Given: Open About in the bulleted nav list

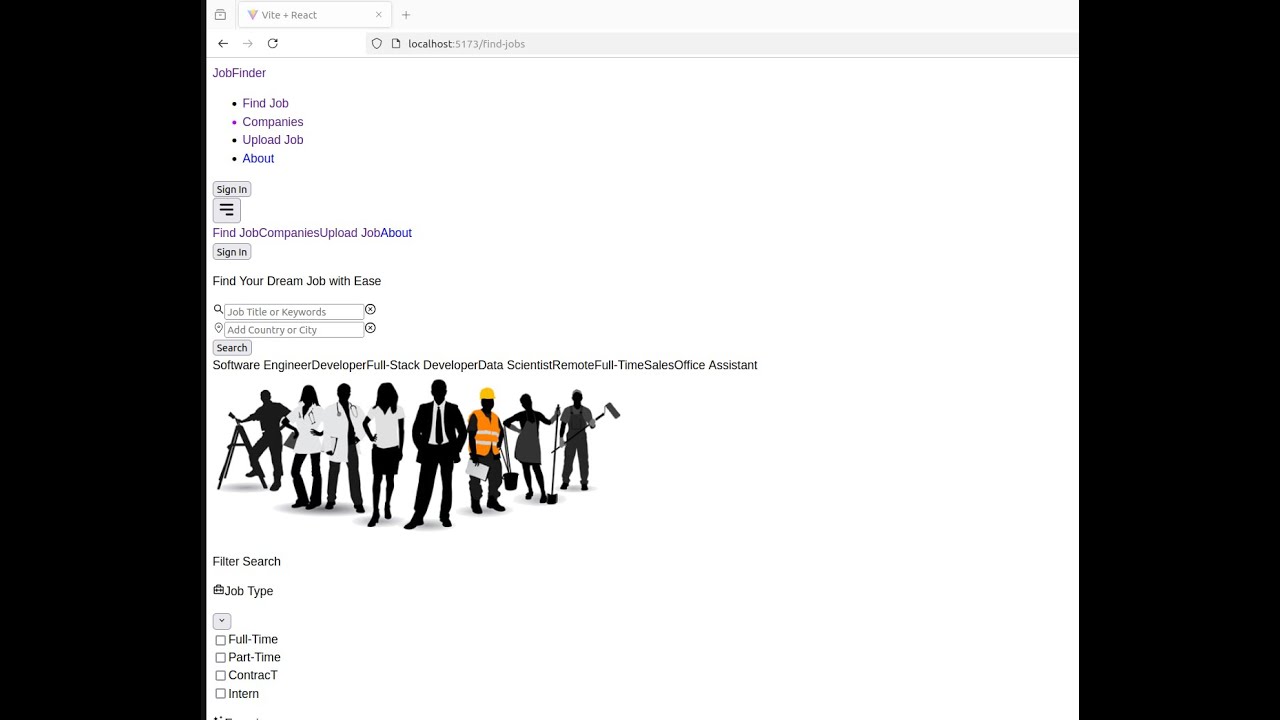Looking at the screenshot, I should tap(258, 158).
